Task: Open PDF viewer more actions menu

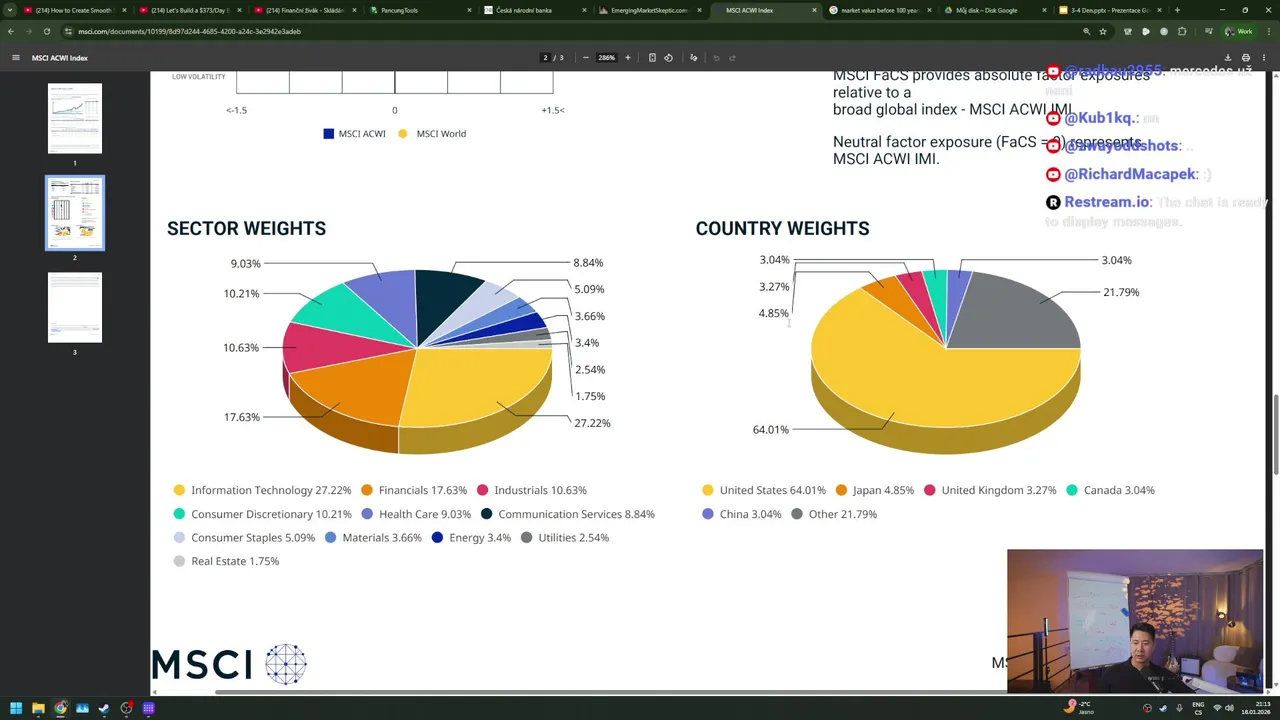Action: coord(1263,58)
